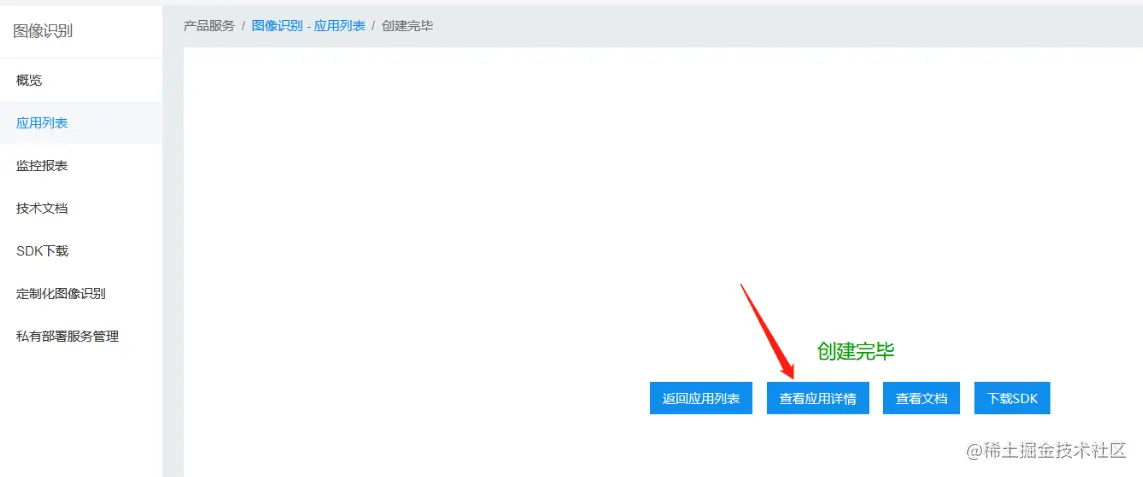Click the 查看应用详情 button
The height and width of the screenshot is (477, 1143).
[818, 398]
